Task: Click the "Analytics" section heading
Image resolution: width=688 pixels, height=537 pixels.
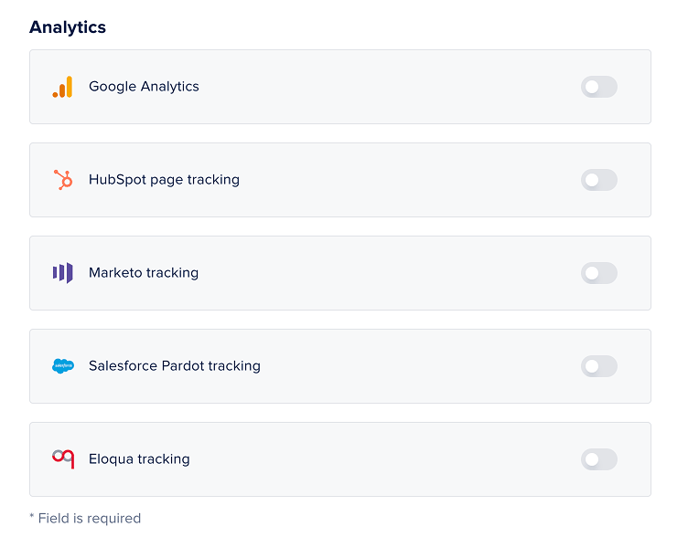Action: (x=68, y=27)
